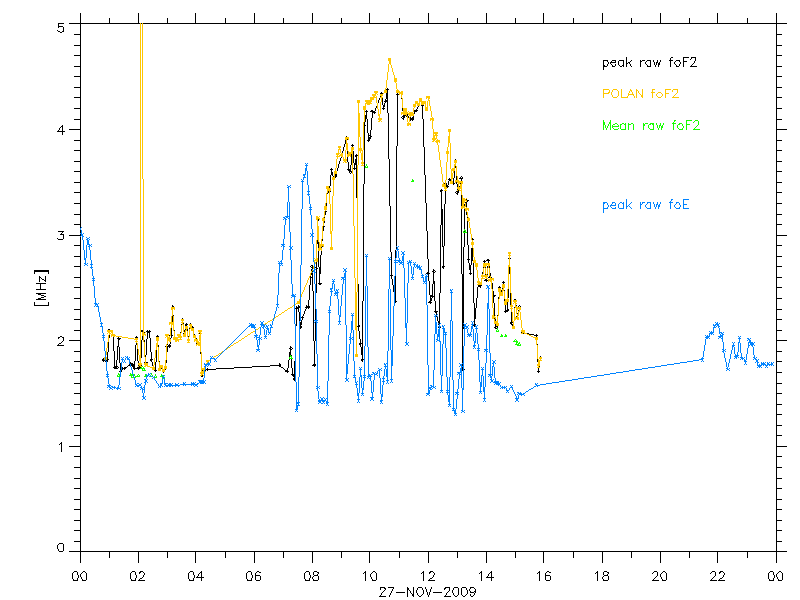Click the y-axis value '1'
The width and height of the screenshot is (800, 600).
coord(61,446)
